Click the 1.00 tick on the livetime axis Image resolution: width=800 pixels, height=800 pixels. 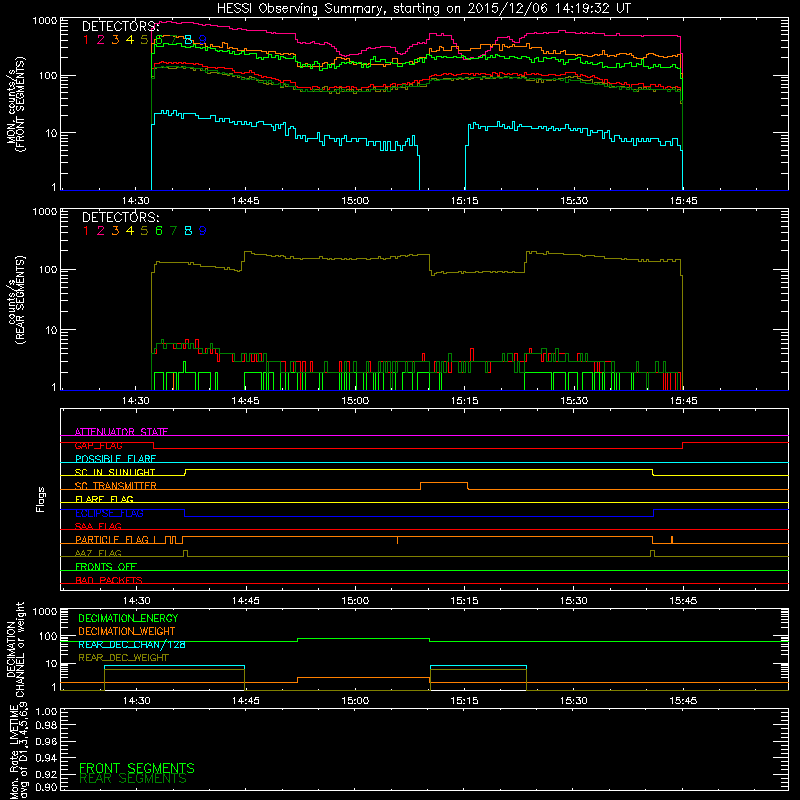click(x=45, y=712)
